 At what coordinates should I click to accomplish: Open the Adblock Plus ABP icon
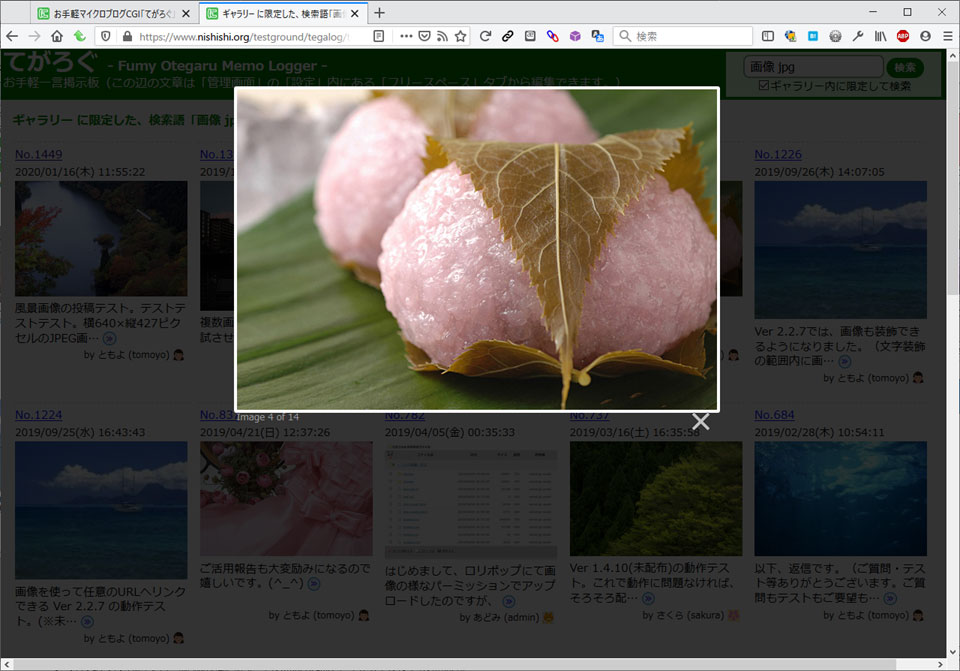pos(903,36)
